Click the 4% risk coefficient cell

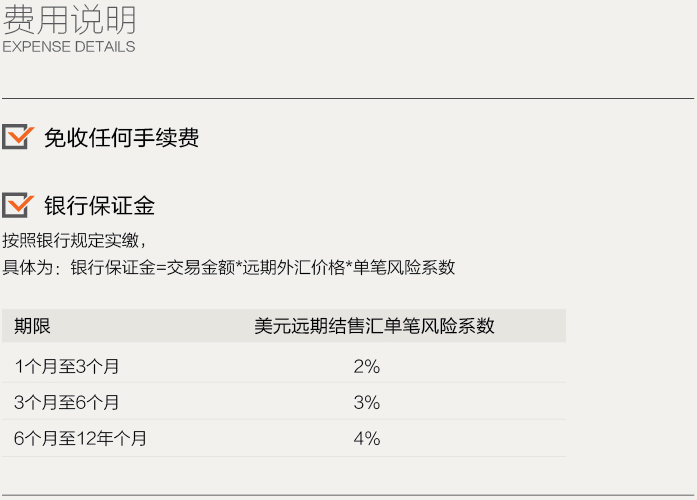[367, 439]
